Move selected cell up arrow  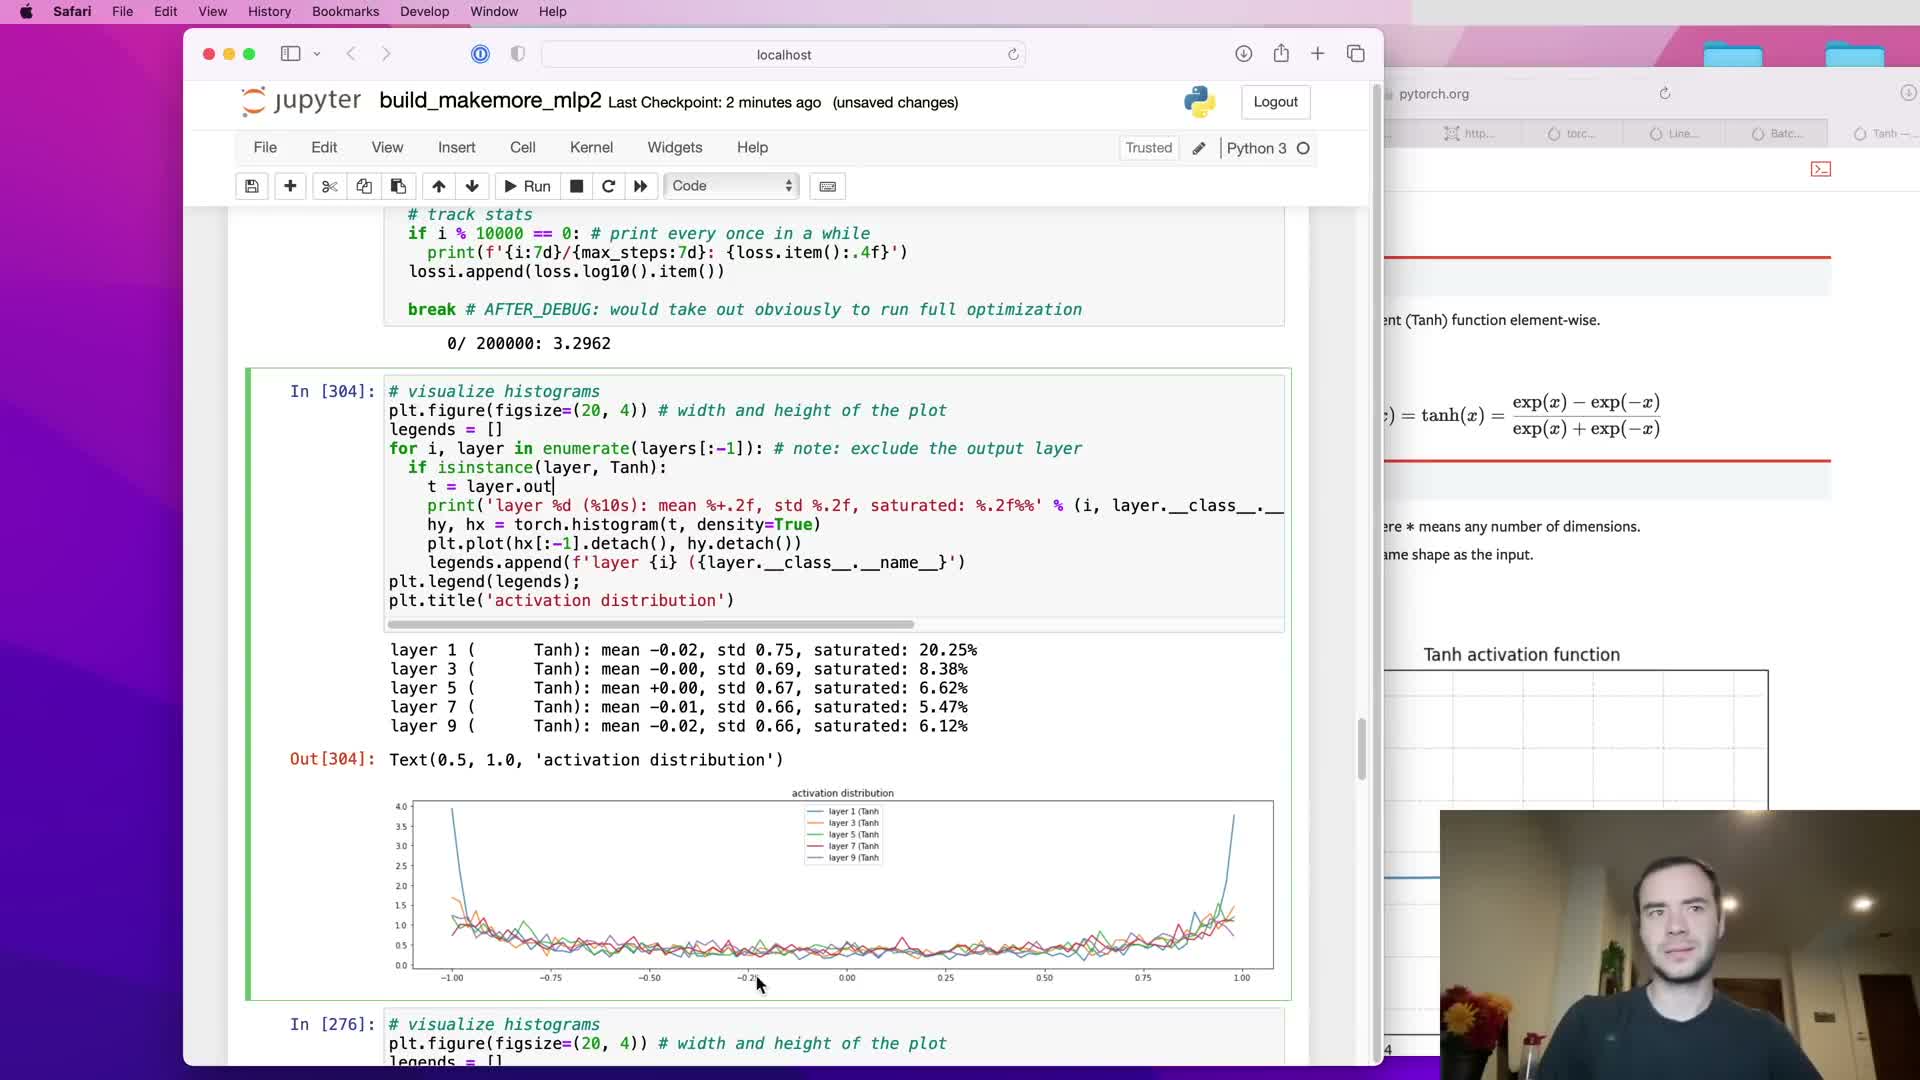pos(438,186)
